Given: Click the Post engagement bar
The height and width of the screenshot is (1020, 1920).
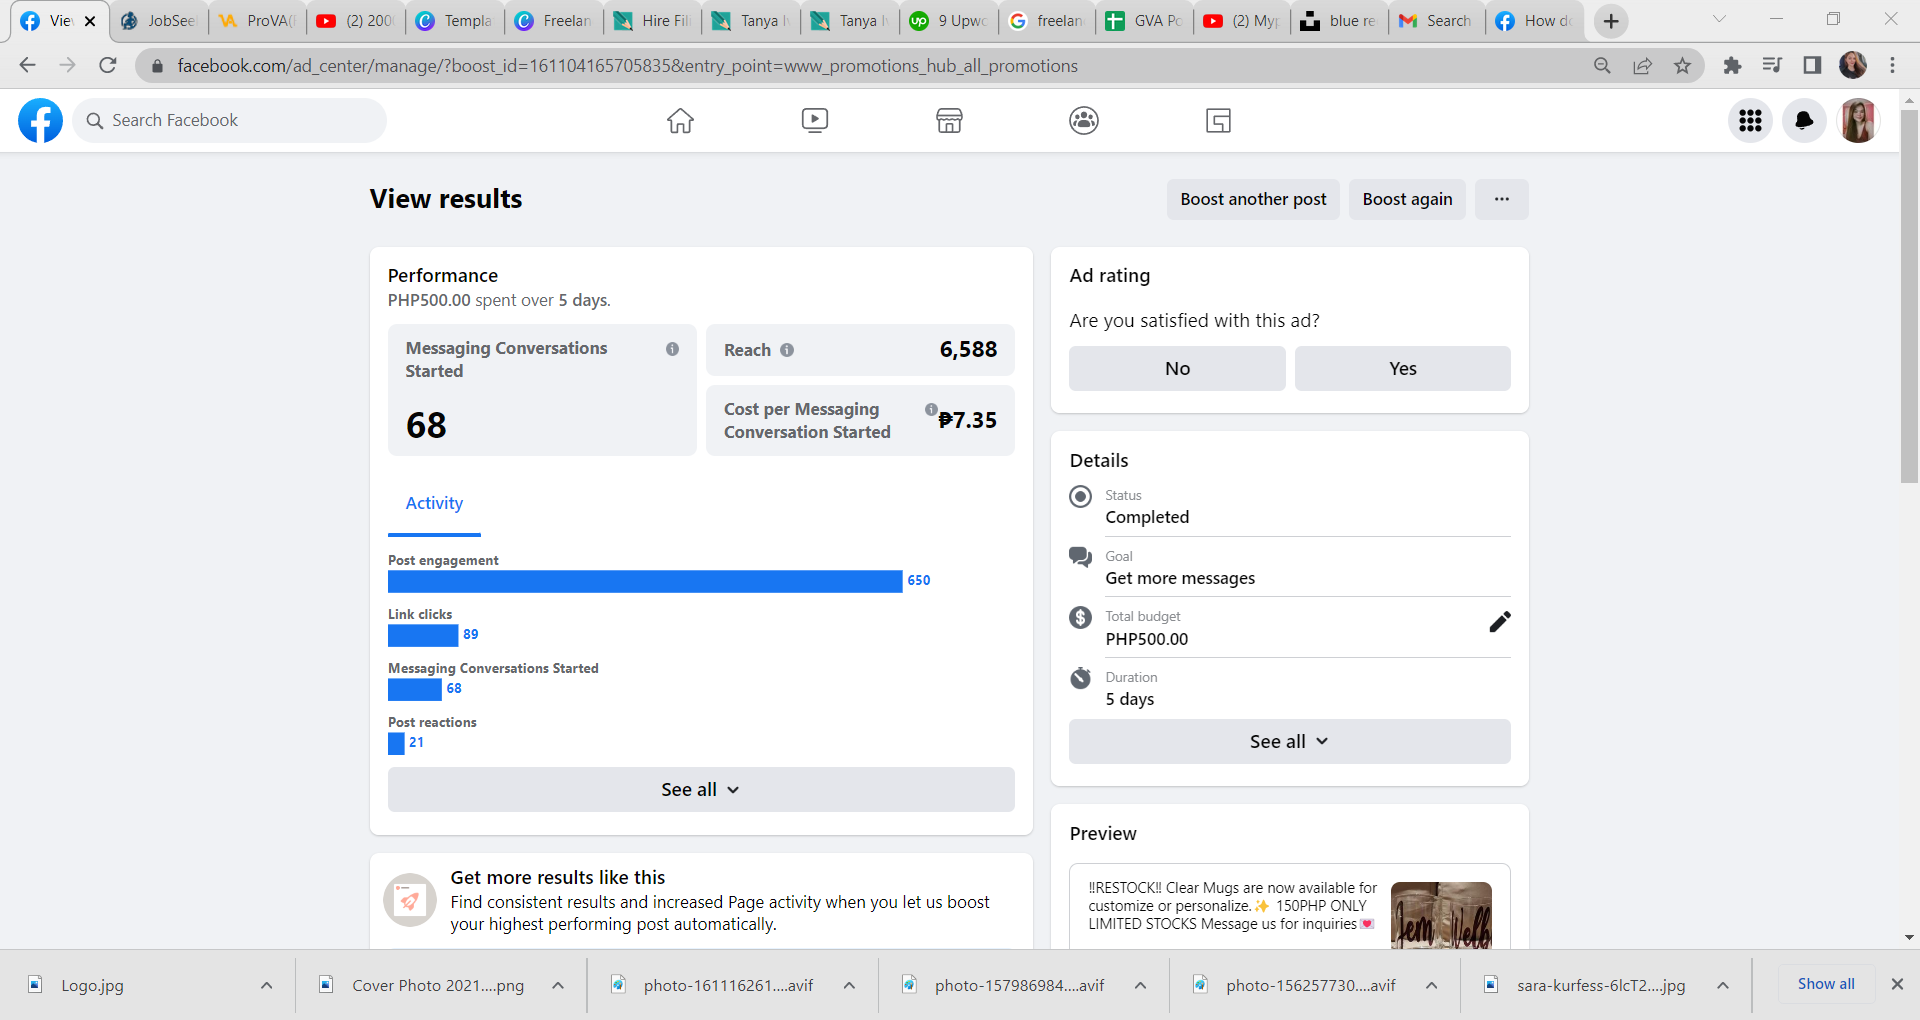Looking at the screenshot, I should pyautogui.click(x=645, y=581).
